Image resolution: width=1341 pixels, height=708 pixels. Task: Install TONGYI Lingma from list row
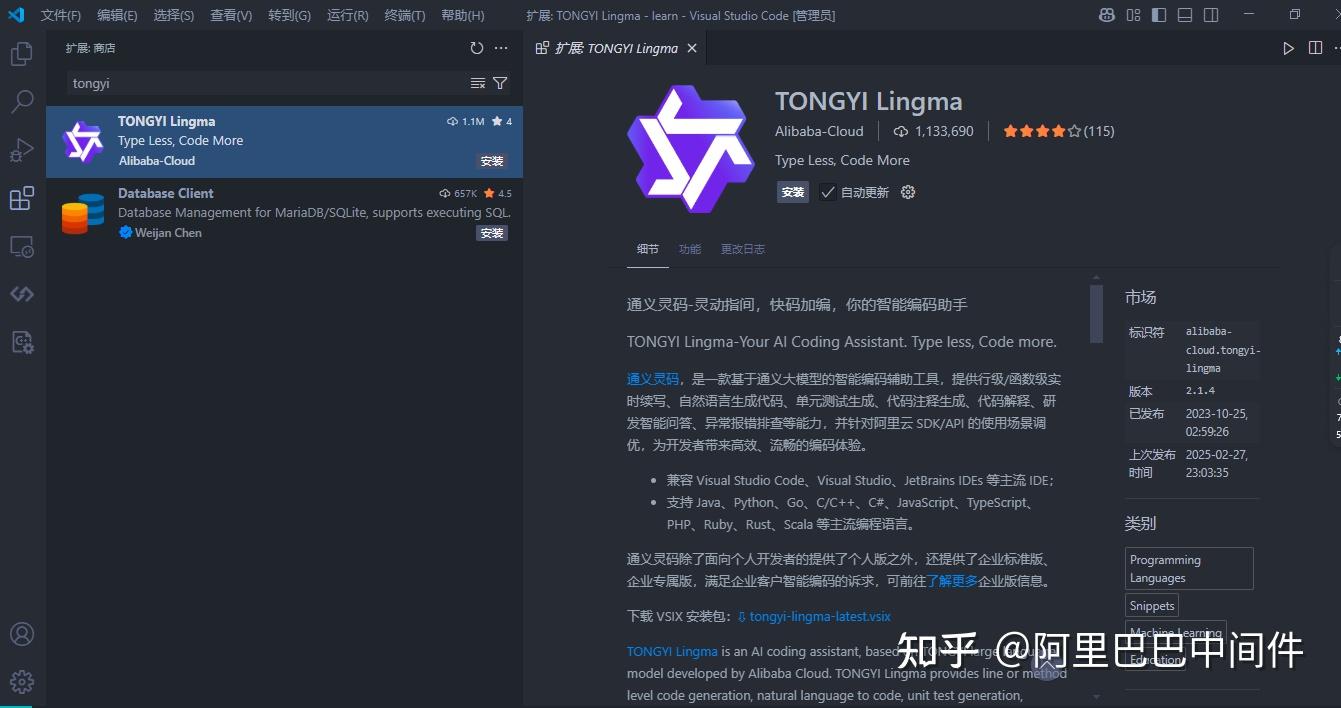(x=492, y=161)
